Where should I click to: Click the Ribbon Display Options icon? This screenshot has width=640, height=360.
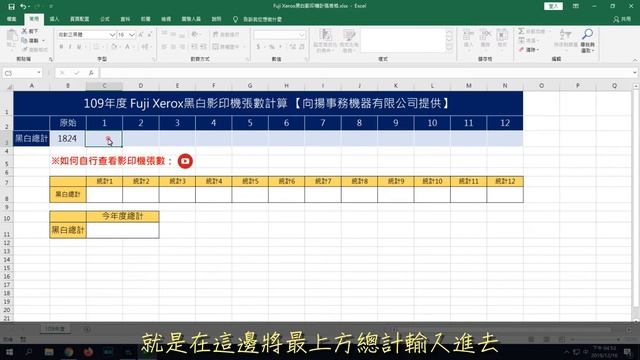[x=576, y=6]
